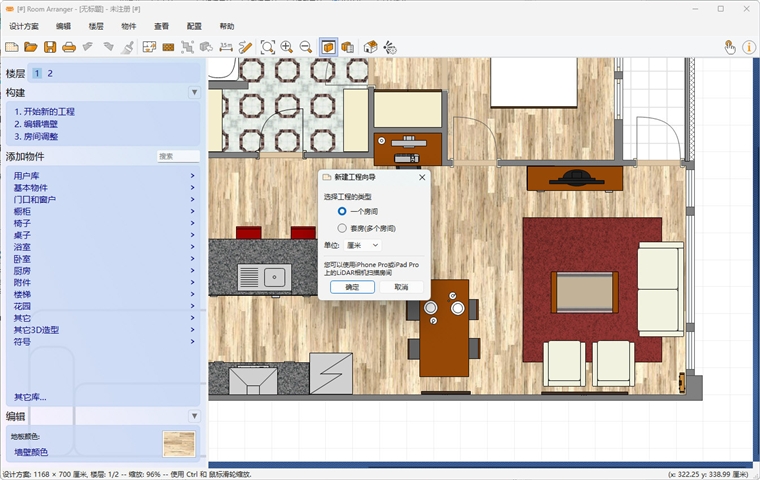The height and width of the screenshot is (480, 760).
Task: Click the zoom in magnifier icon
Action: coord(286,47)
